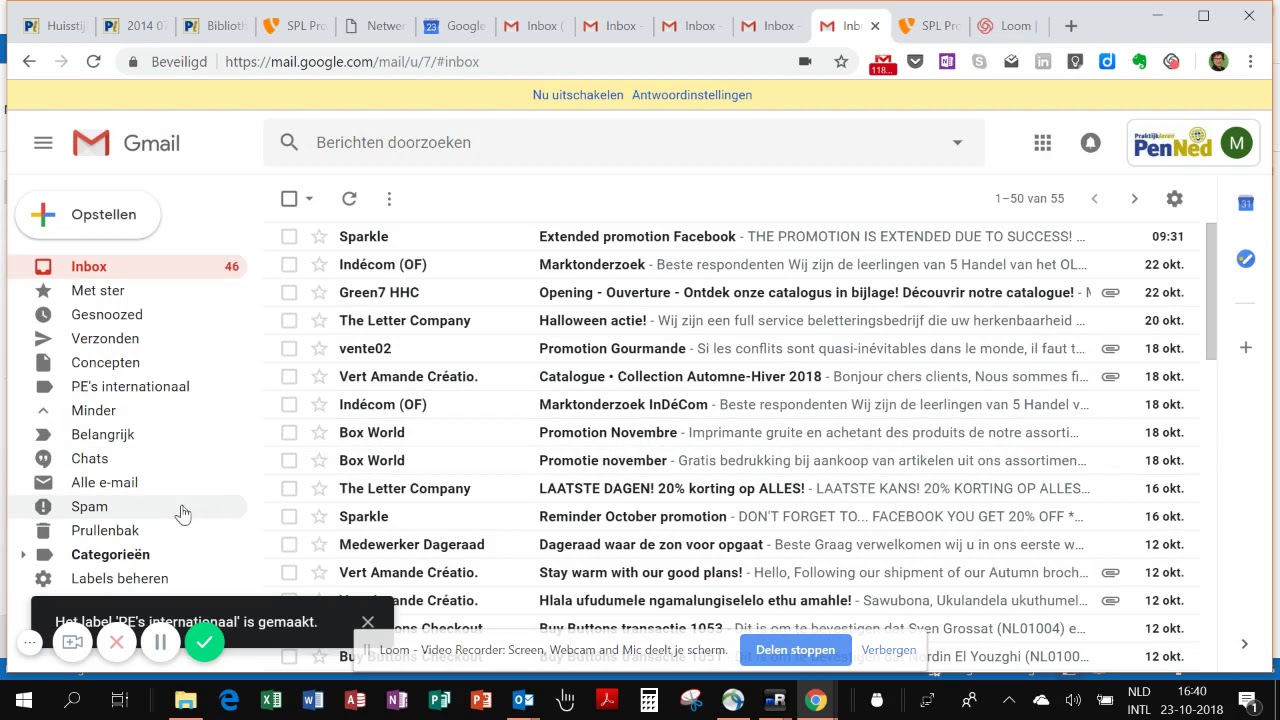Go to previous page of messages
The width and height of the screenshot is (1280, 720).
pyautogui.click(x=1094, y=199)
